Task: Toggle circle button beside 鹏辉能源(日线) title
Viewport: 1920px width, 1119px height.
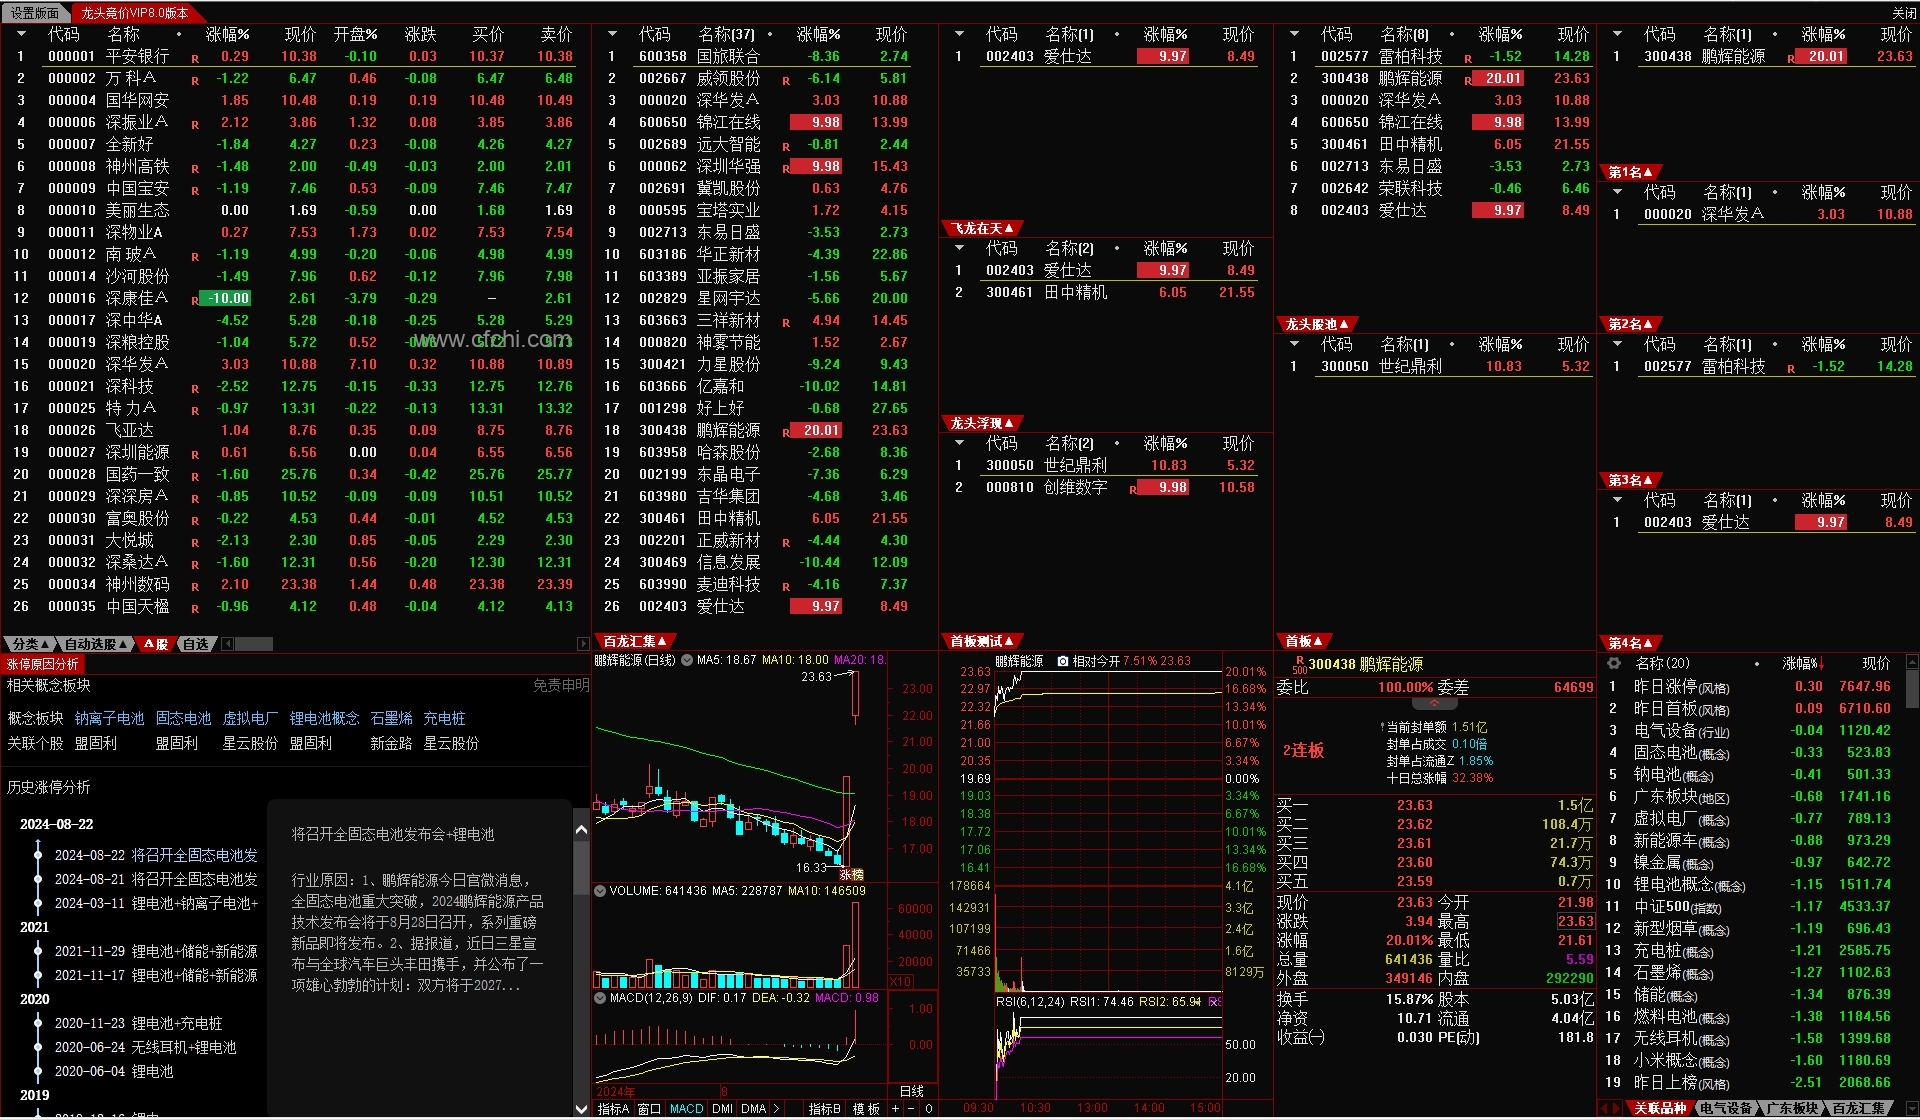Action: click(x=687, y=661)
